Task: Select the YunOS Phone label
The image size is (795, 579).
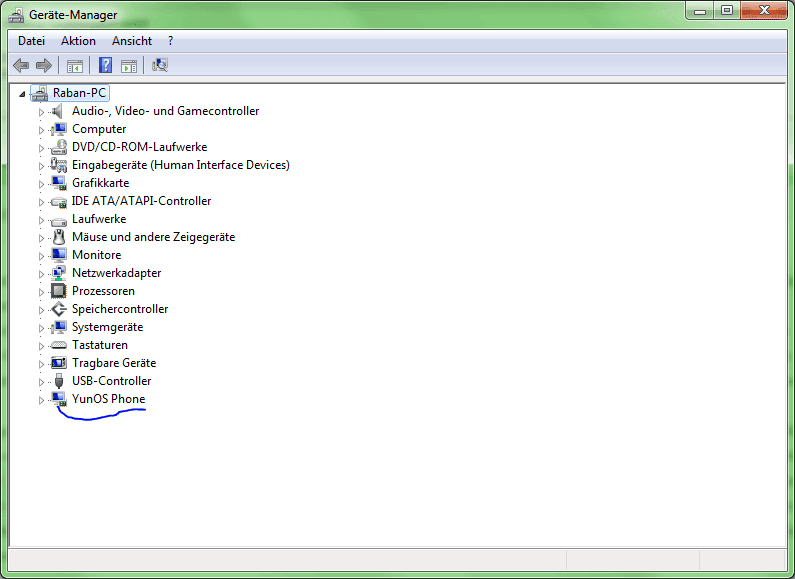Action: click(109, 399)
